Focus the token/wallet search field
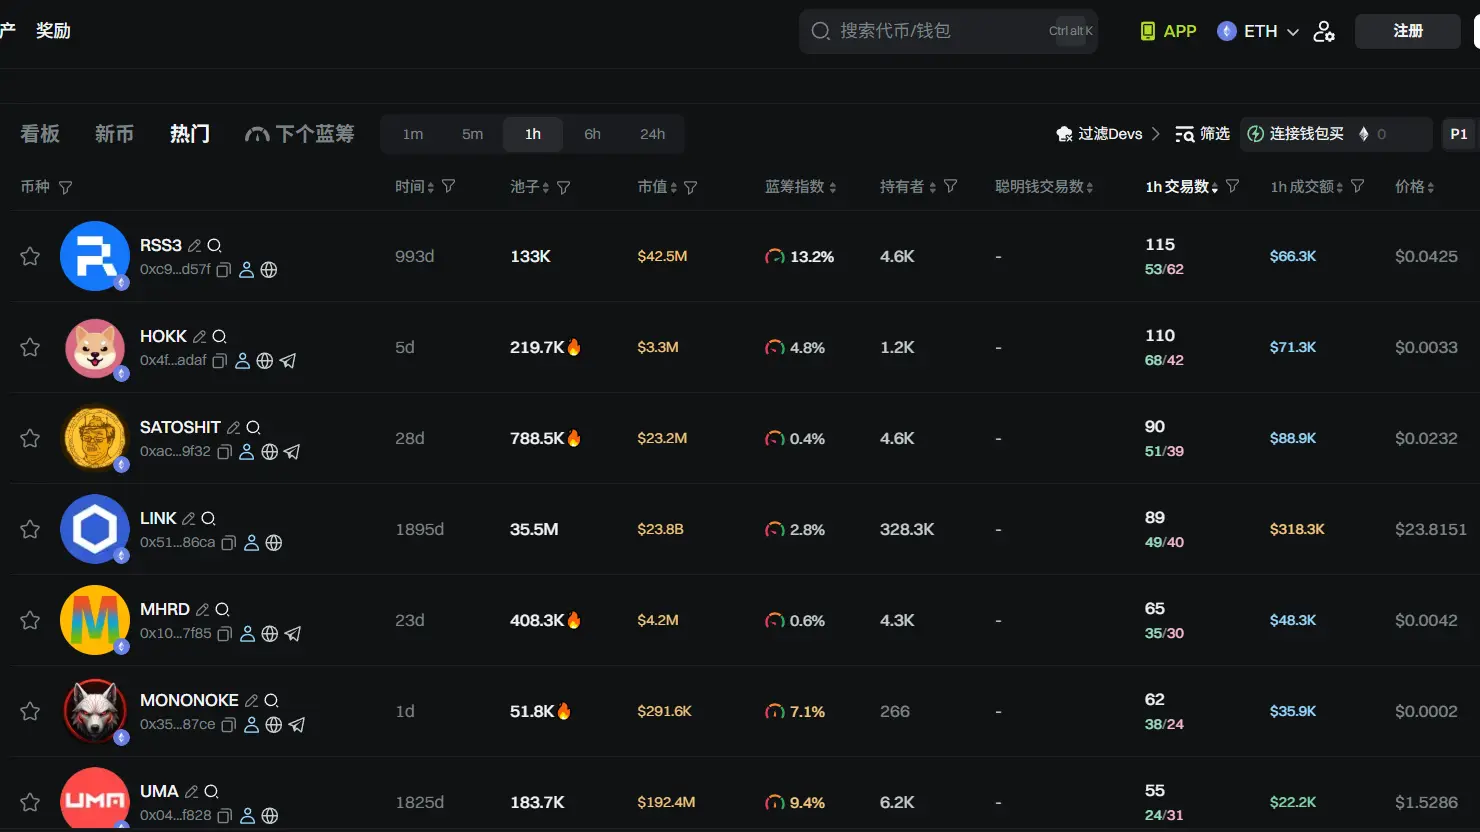 coord(930,31)
